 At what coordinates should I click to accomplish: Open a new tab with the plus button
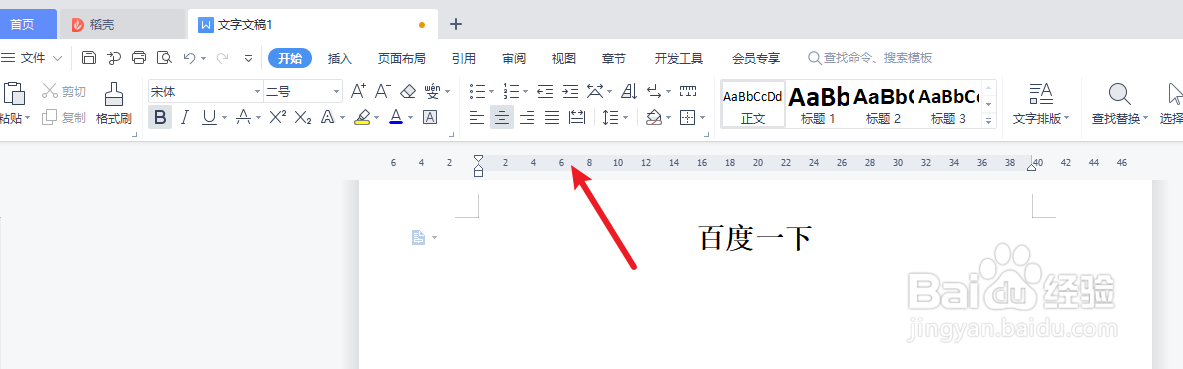pos(455,24)
